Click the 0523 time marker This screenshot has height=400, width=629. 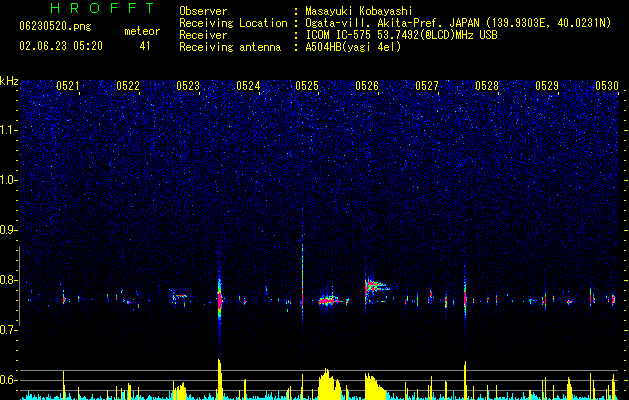tap(188, 85)
